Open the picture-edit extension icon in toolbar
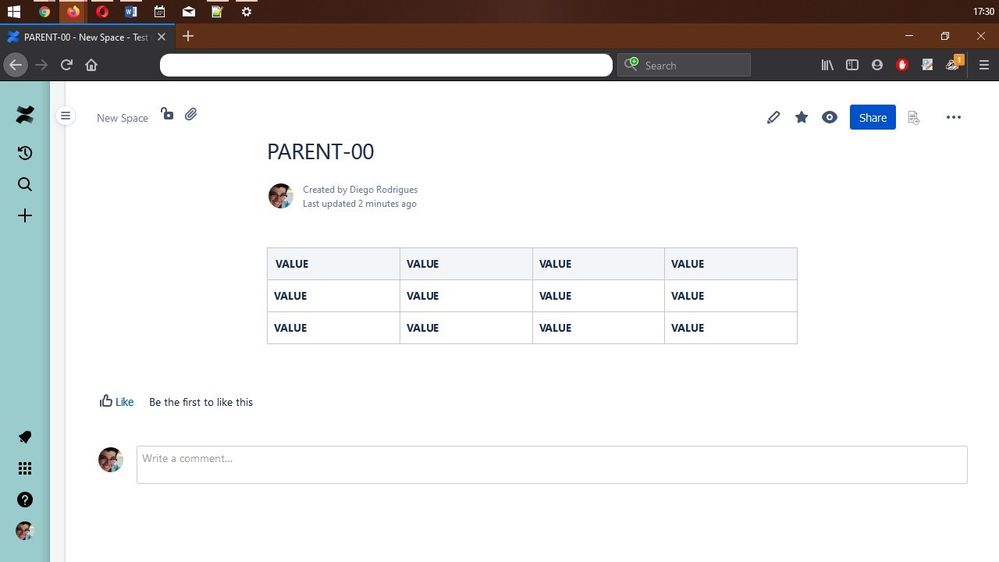 pyautogui.click(x=928, y=65)
